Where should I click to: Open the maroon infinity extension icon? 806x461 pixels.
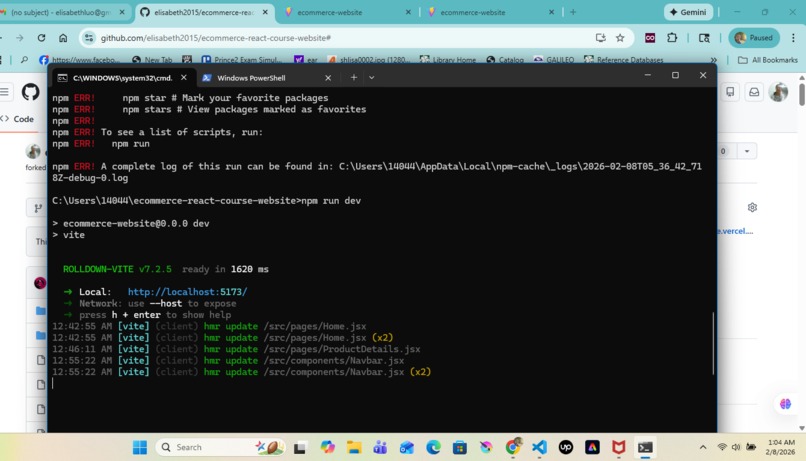point(650,38)
